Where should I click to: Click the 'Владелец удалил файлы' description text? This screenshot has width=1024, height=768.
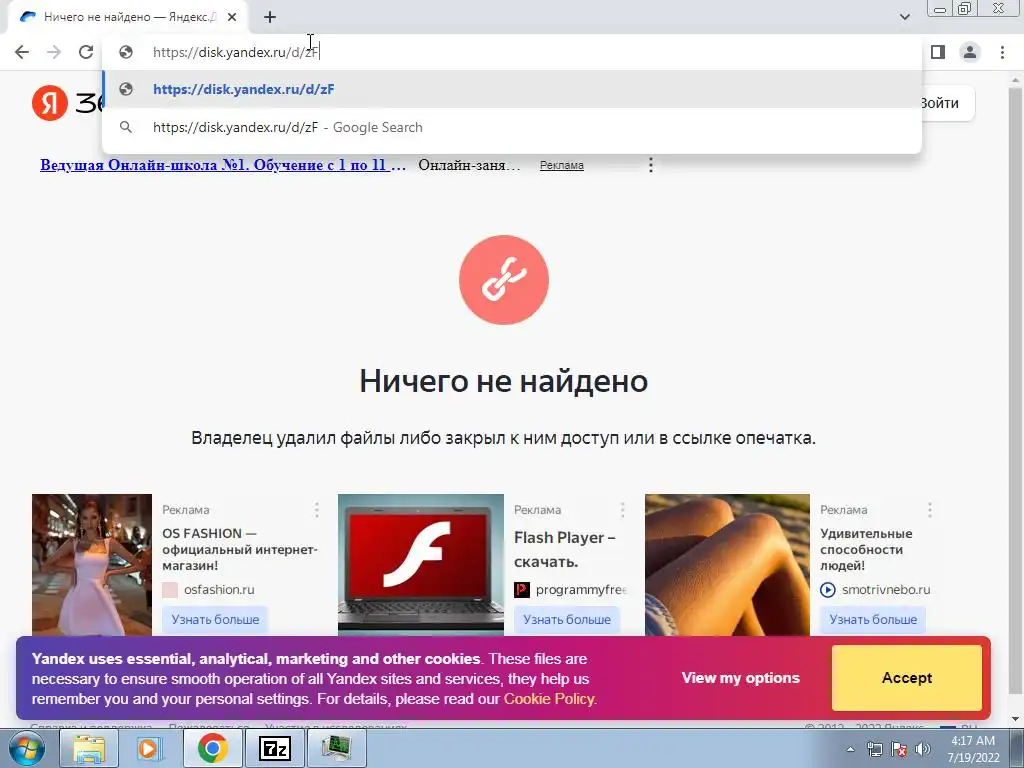[x=504, y=438]
